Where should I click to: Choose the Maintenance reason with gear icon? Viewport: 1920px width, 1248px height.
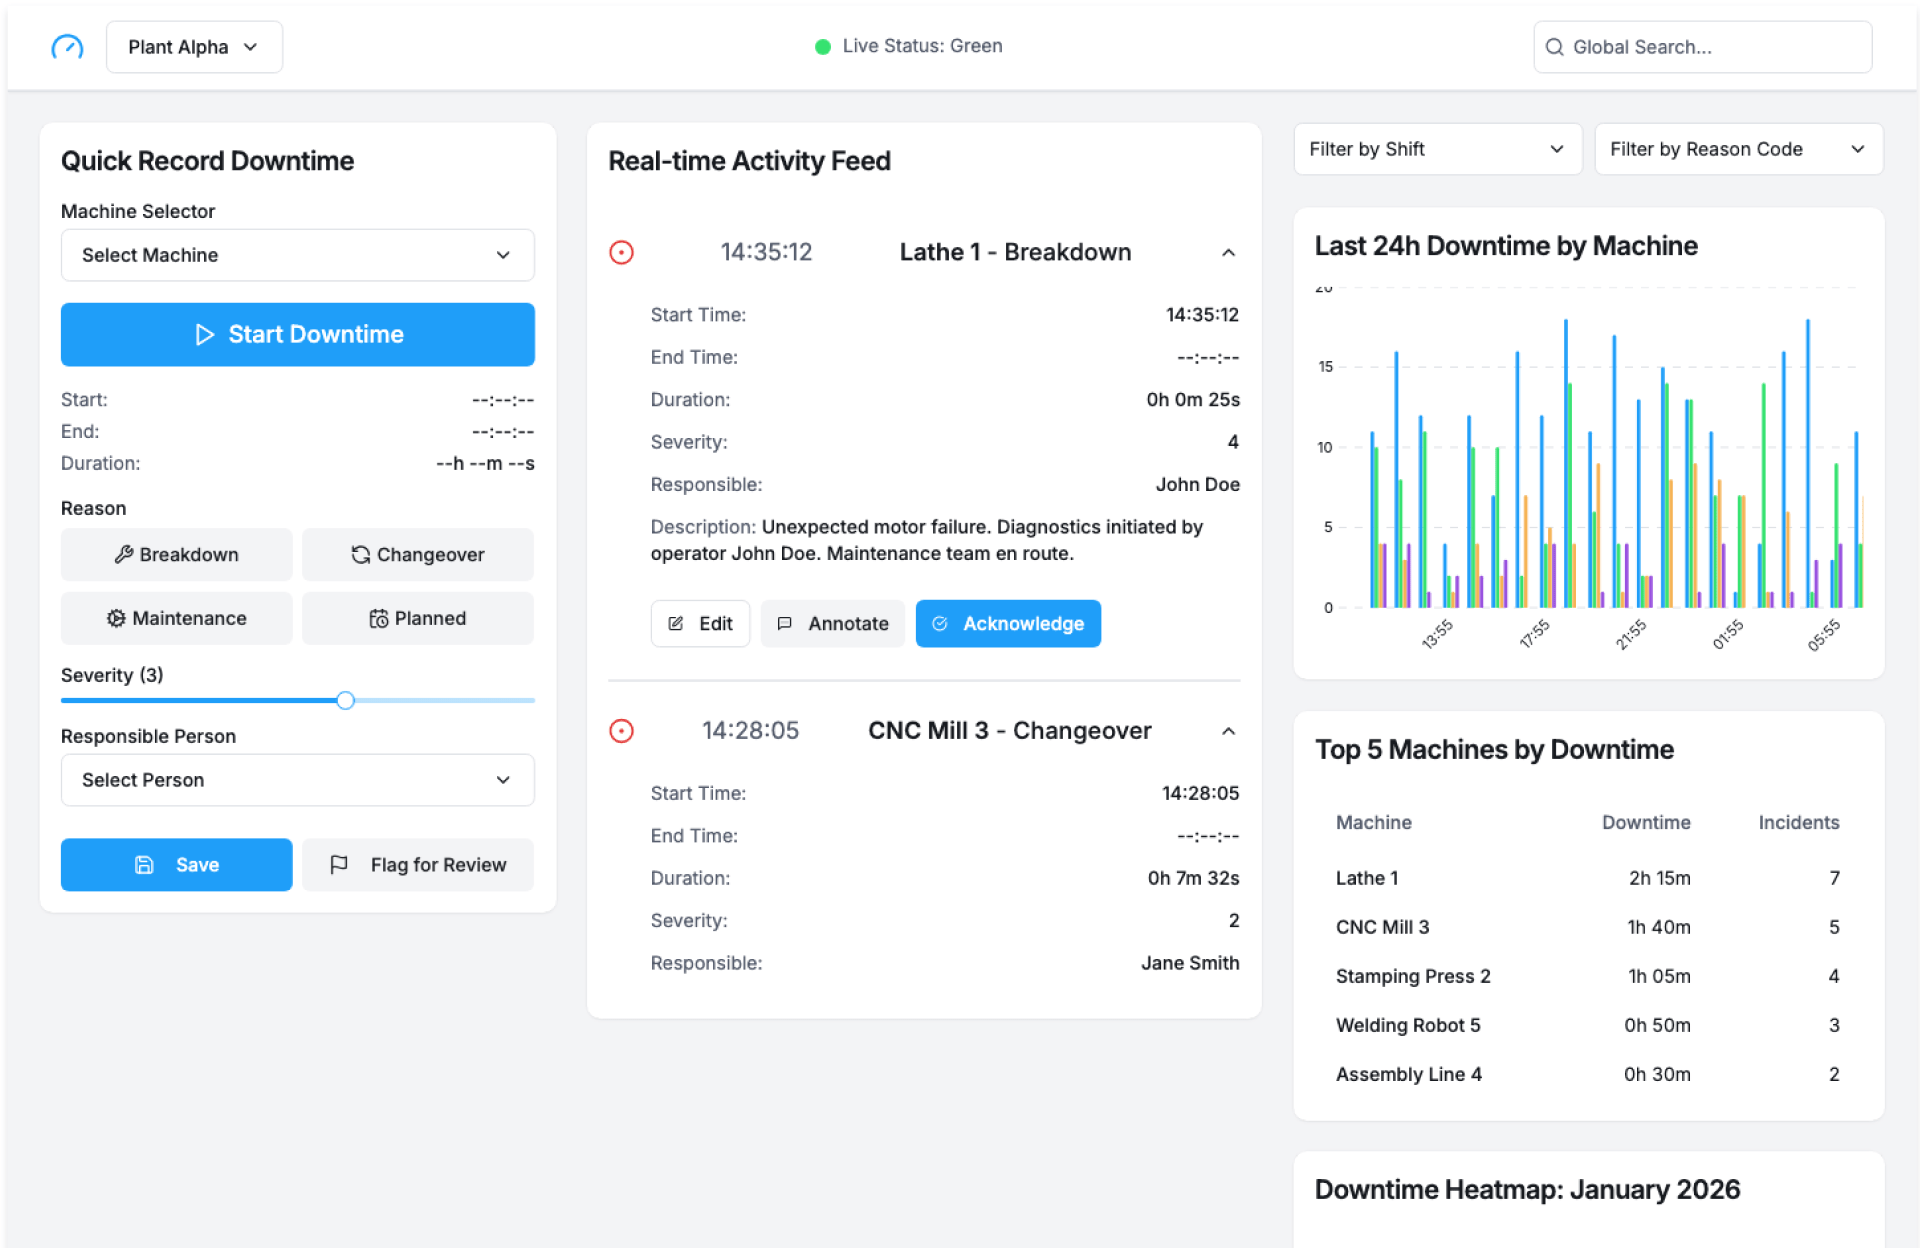177,618
